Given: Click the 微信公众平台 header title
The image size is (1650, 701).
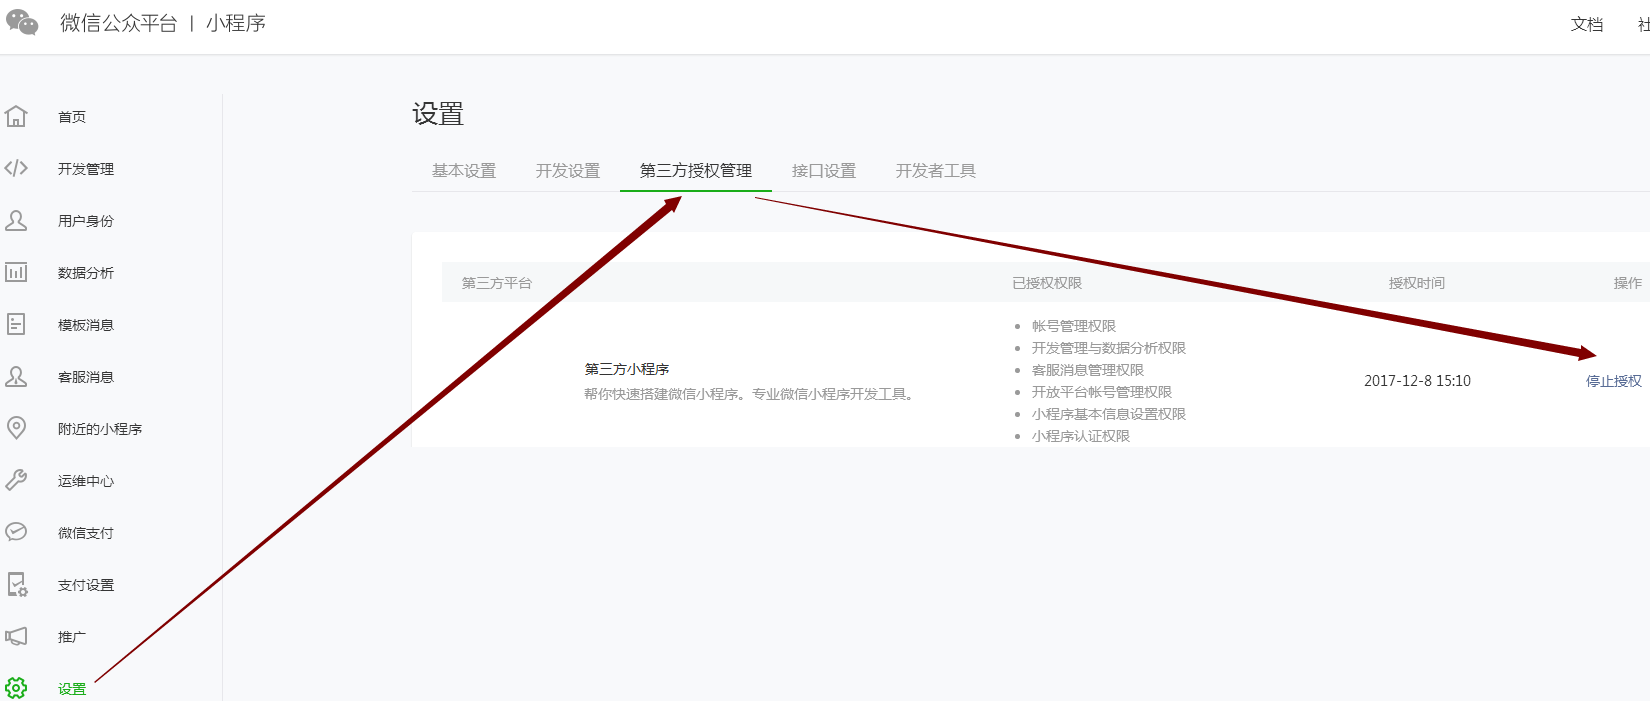Looking at the screenshot, I should (119, 23).
